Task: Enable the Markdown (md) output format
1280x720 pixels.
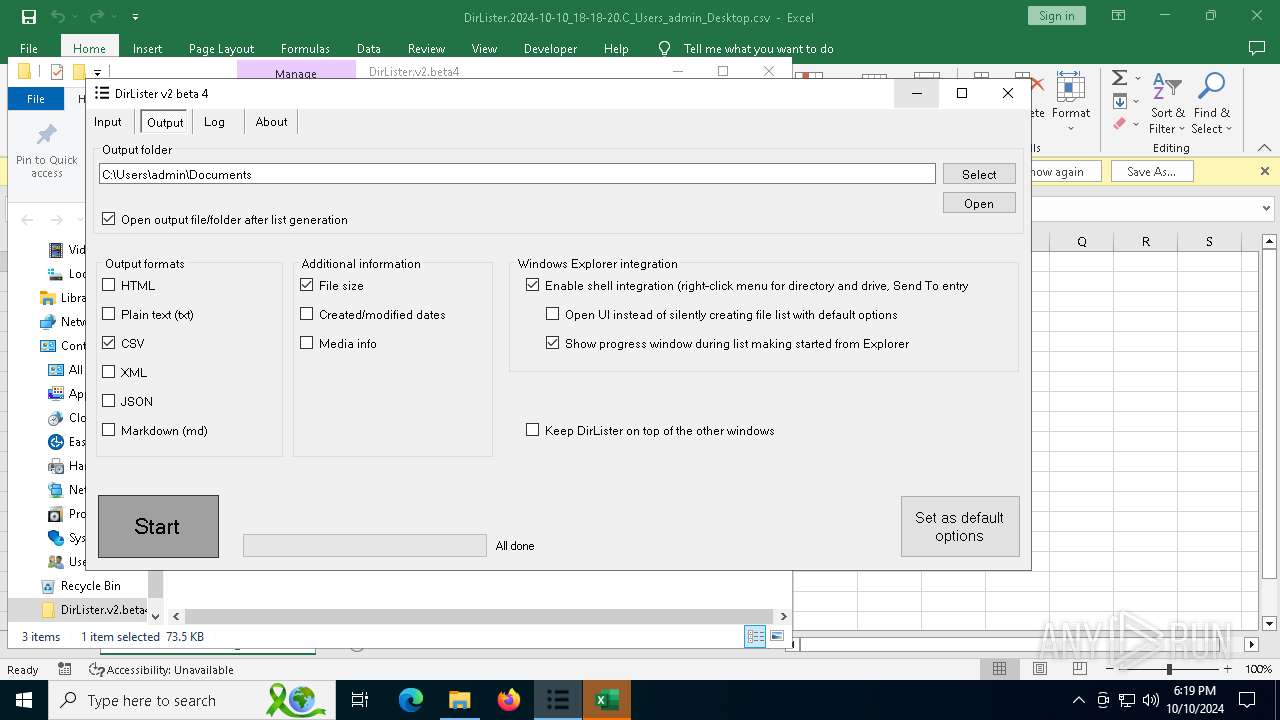Action: 109,430
